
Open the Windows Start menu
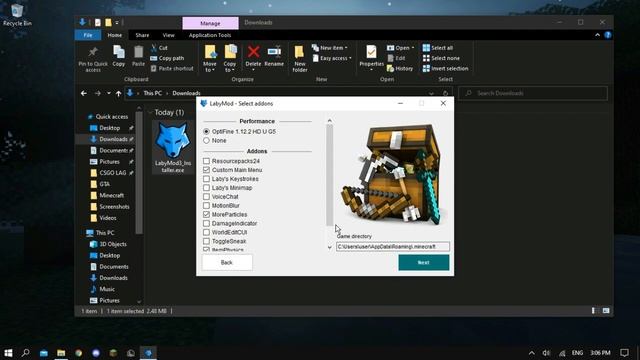pos(8,353)
